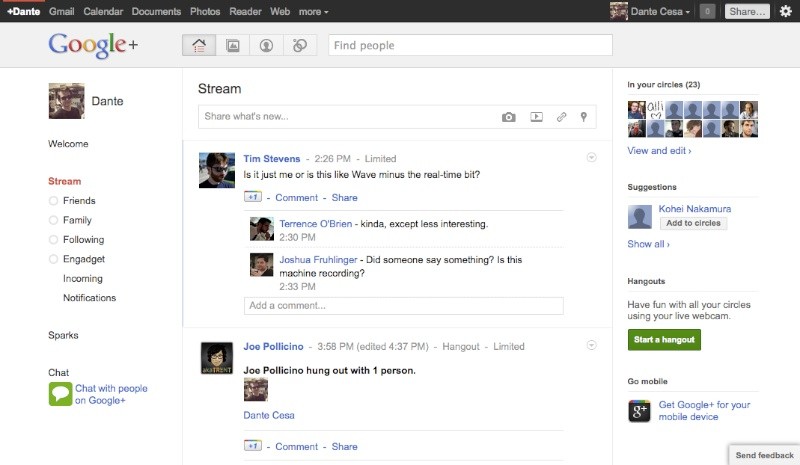Viewport: 800px width, 465px height.
Task: Click the Google+ logo
Action: [93, 45]
